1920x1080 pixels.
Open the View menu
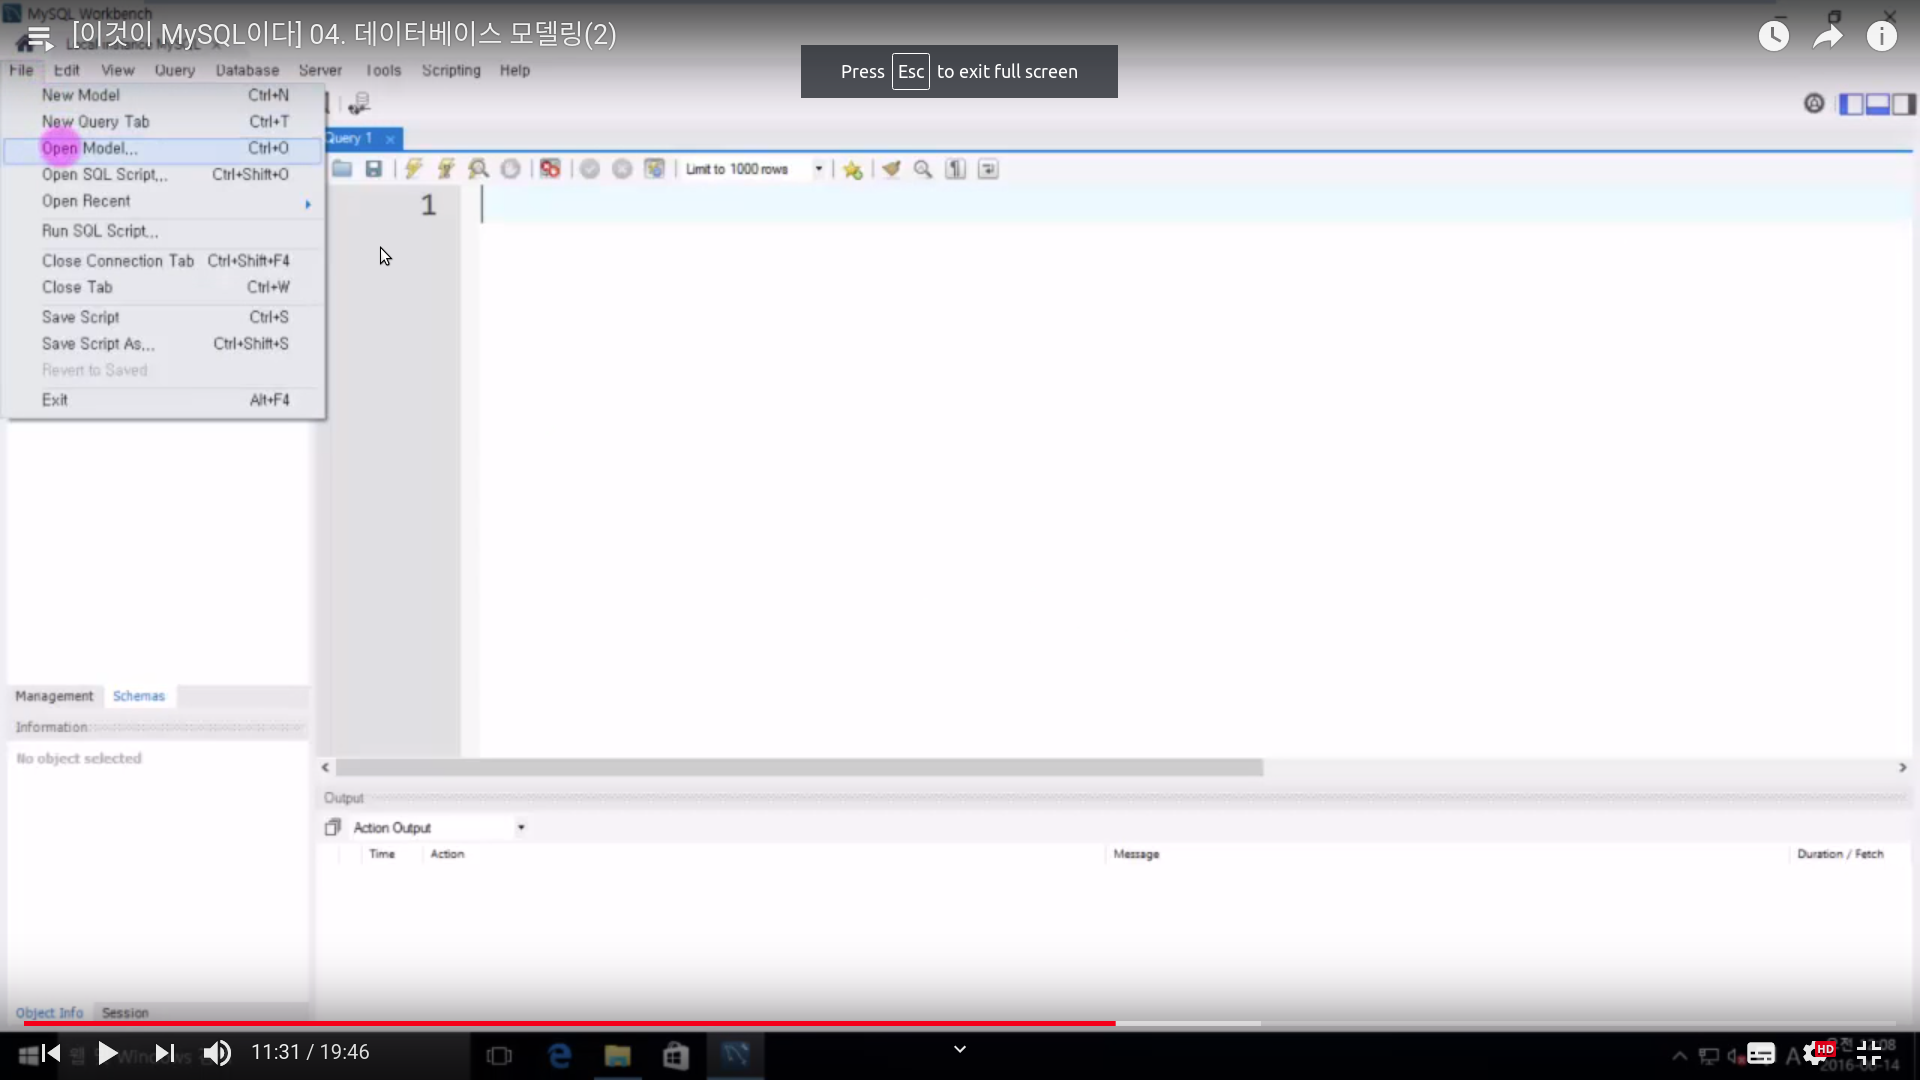click(x=117, y=70)
